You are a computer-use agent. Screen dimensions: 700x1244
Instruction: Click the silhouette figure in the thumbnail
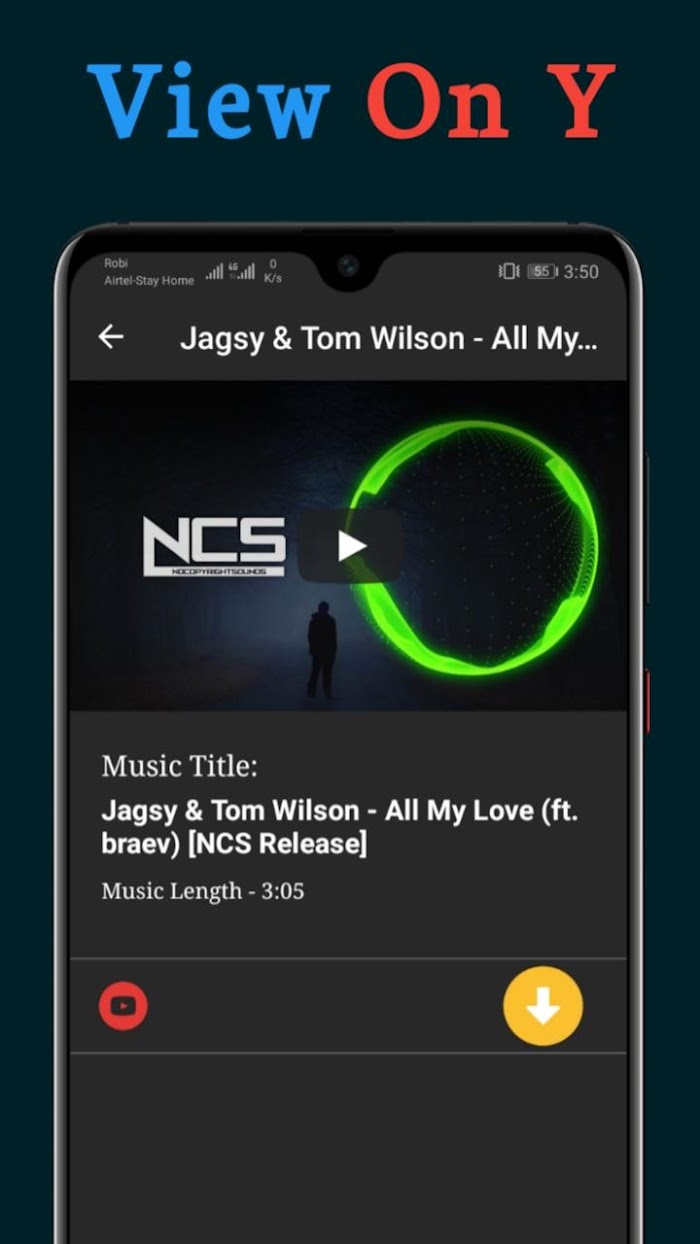(x=321, y=649)
